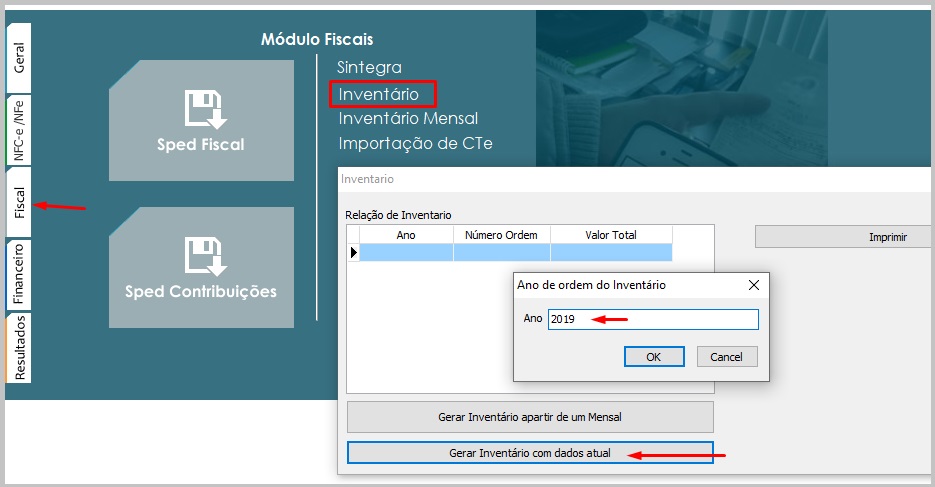This screenshot has height=487, width=935.
Task: Open the Sintegra menu entry
Action: (x=369, y=67)
